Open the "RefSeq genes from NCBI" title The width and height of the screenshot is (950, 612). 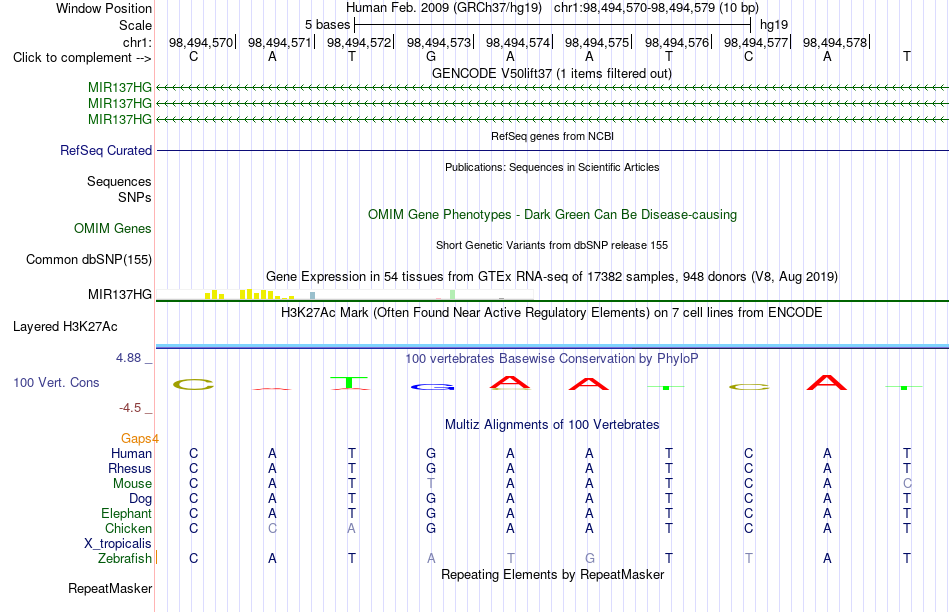(x=553, y=136)
